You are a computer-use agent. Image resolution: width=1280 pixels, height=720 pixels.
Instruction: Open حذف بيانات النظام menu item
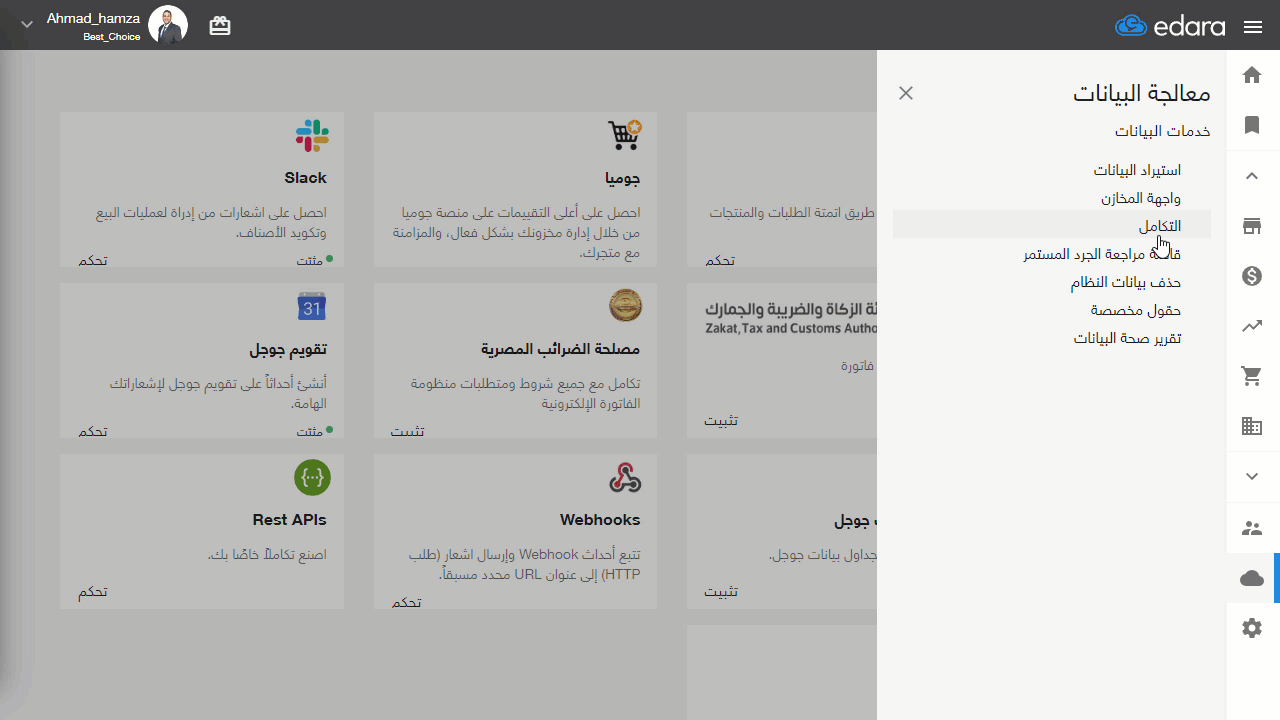click(x=1126, y=282)
